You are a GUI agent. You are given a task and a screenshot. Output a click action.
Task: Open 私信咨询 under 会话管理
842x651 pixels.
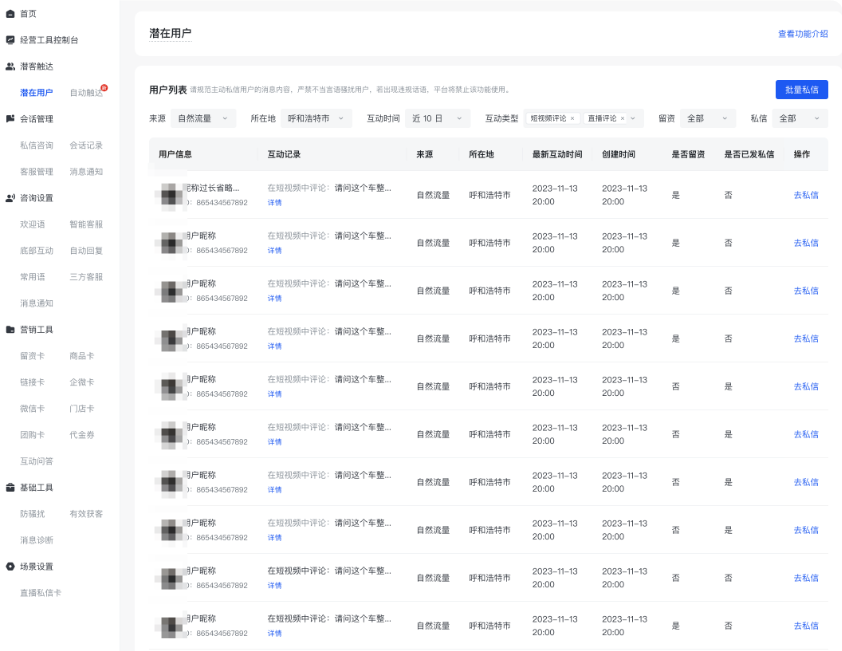coord(37,145)
